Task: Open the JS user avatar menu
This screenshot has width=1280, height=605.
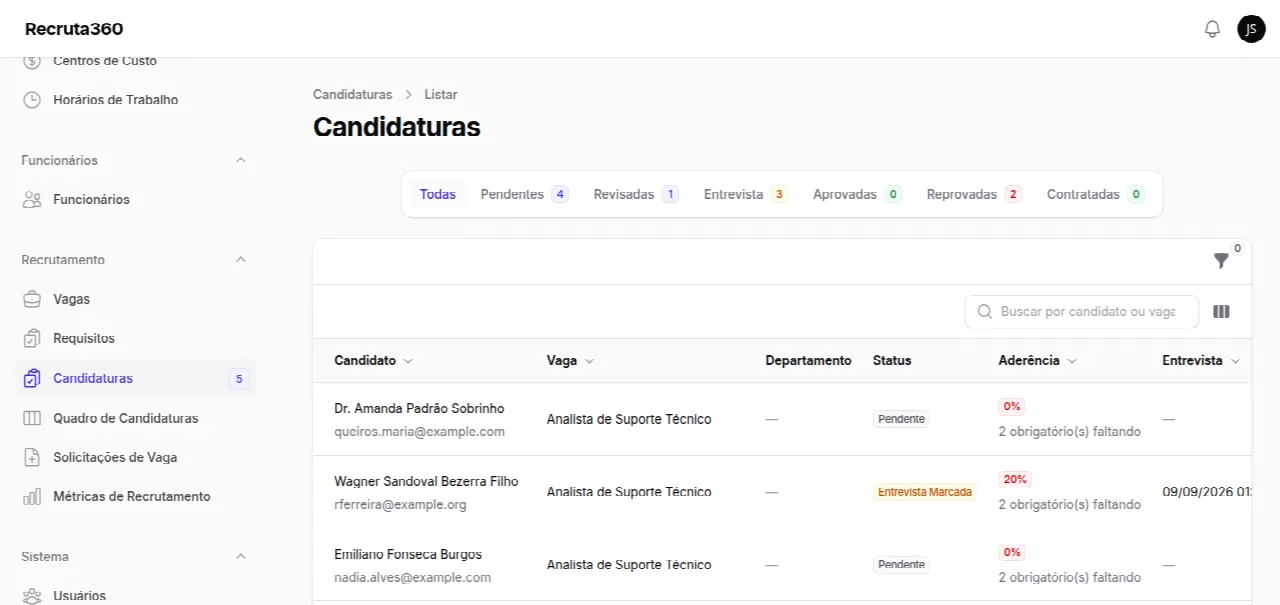Action: click(1251, 29)
